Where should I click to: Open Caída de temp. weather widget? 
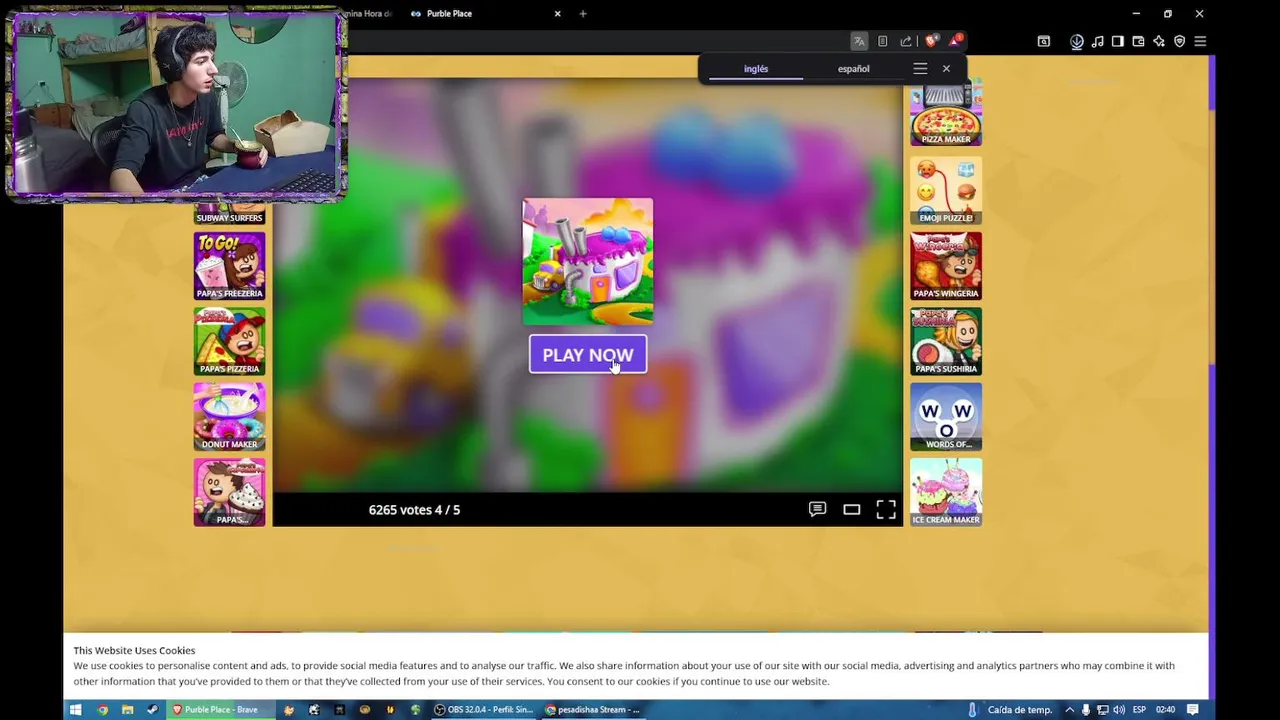pyautogui.click(x=1010, y=710)
